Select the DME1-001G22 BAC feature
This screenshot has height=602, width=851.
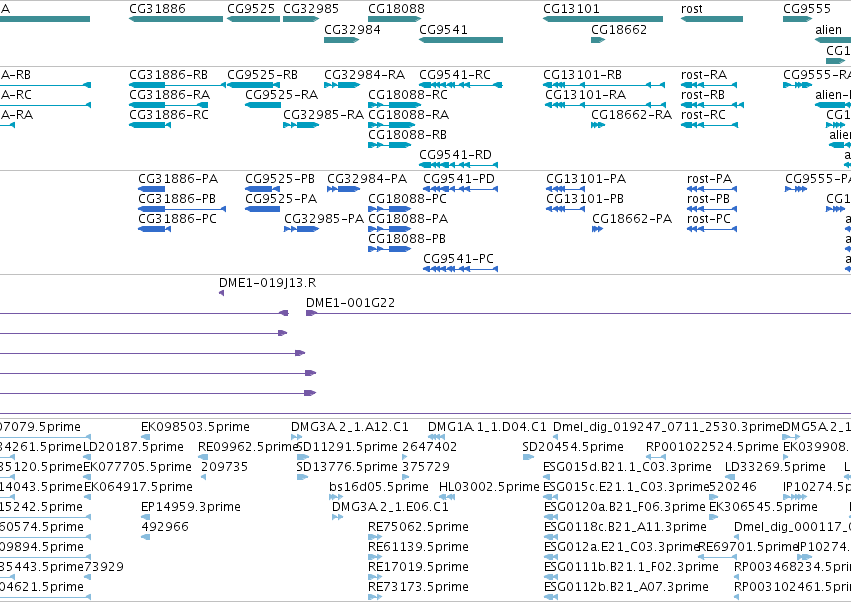point(351,303)
